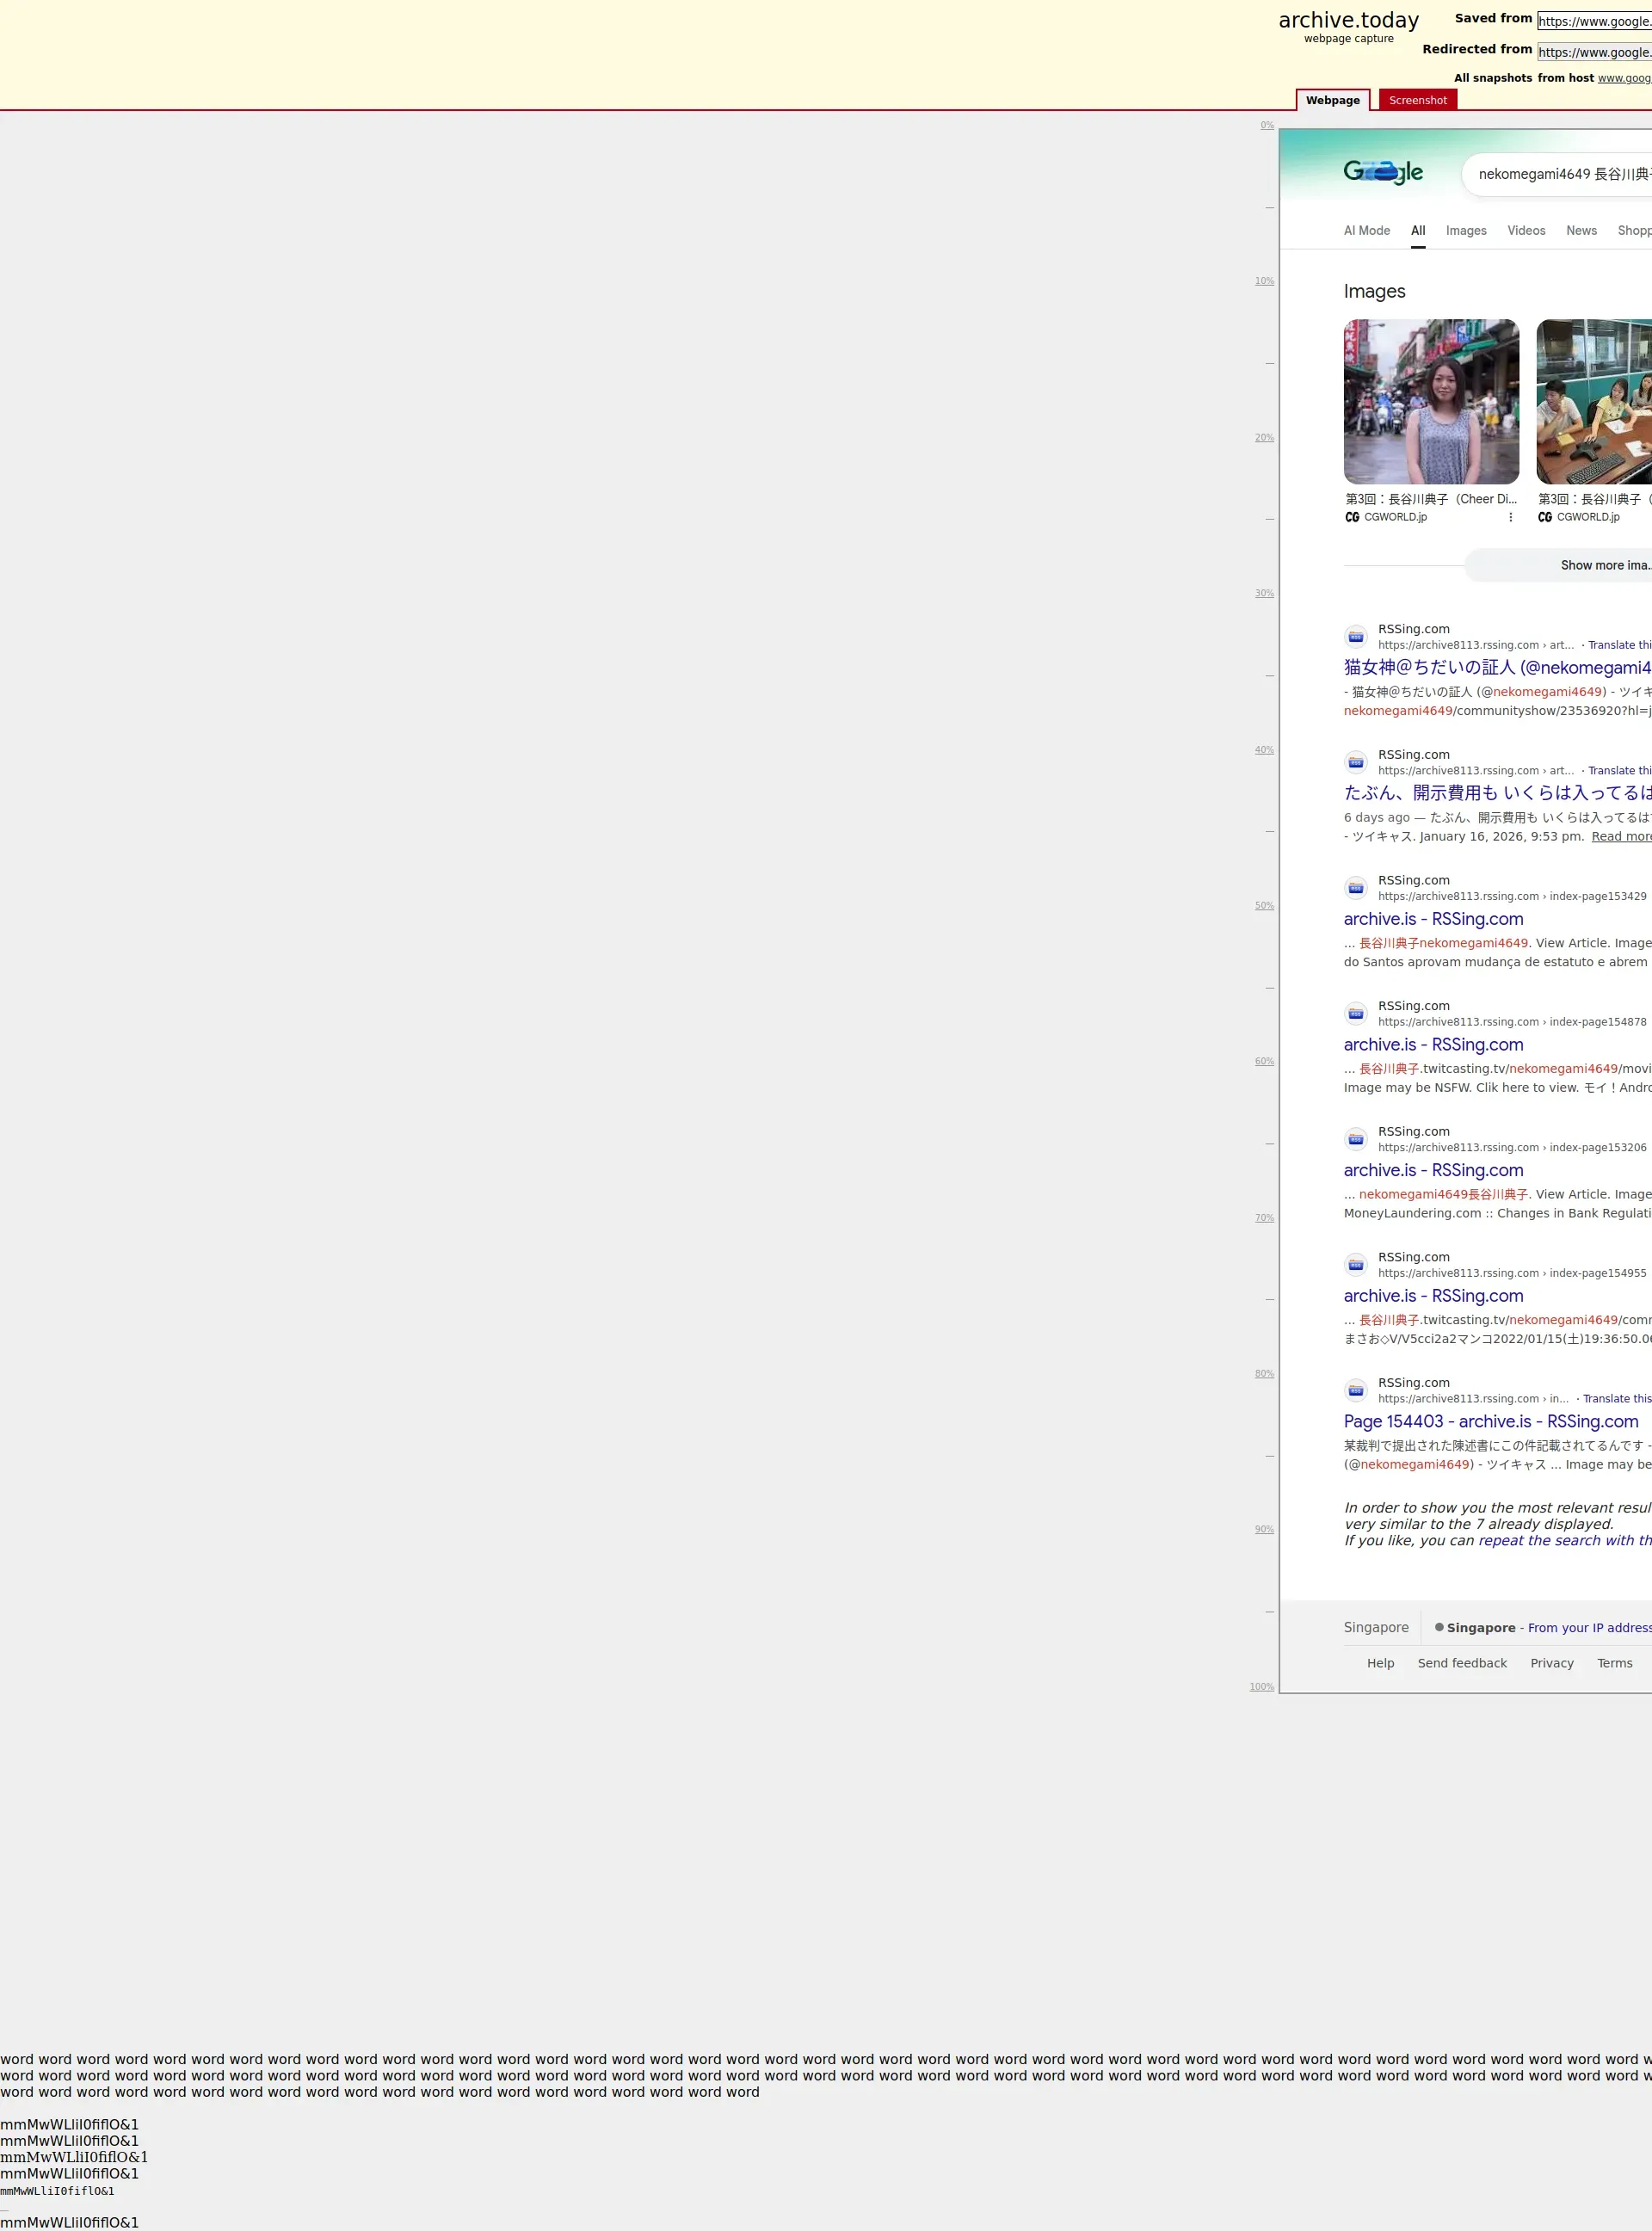Open the first image thumbnail of woman
1652x2231 pixels.
click(1431, 401)
